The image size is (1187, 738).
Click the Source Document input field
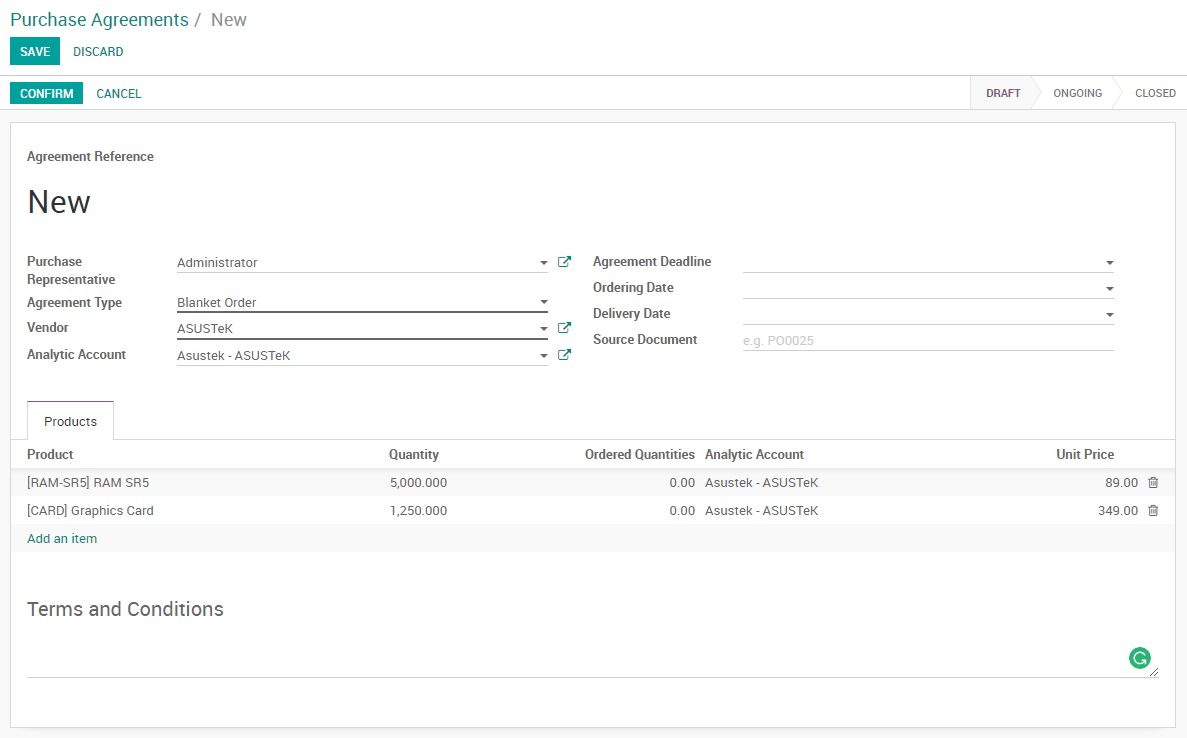(x=927, y=341)
